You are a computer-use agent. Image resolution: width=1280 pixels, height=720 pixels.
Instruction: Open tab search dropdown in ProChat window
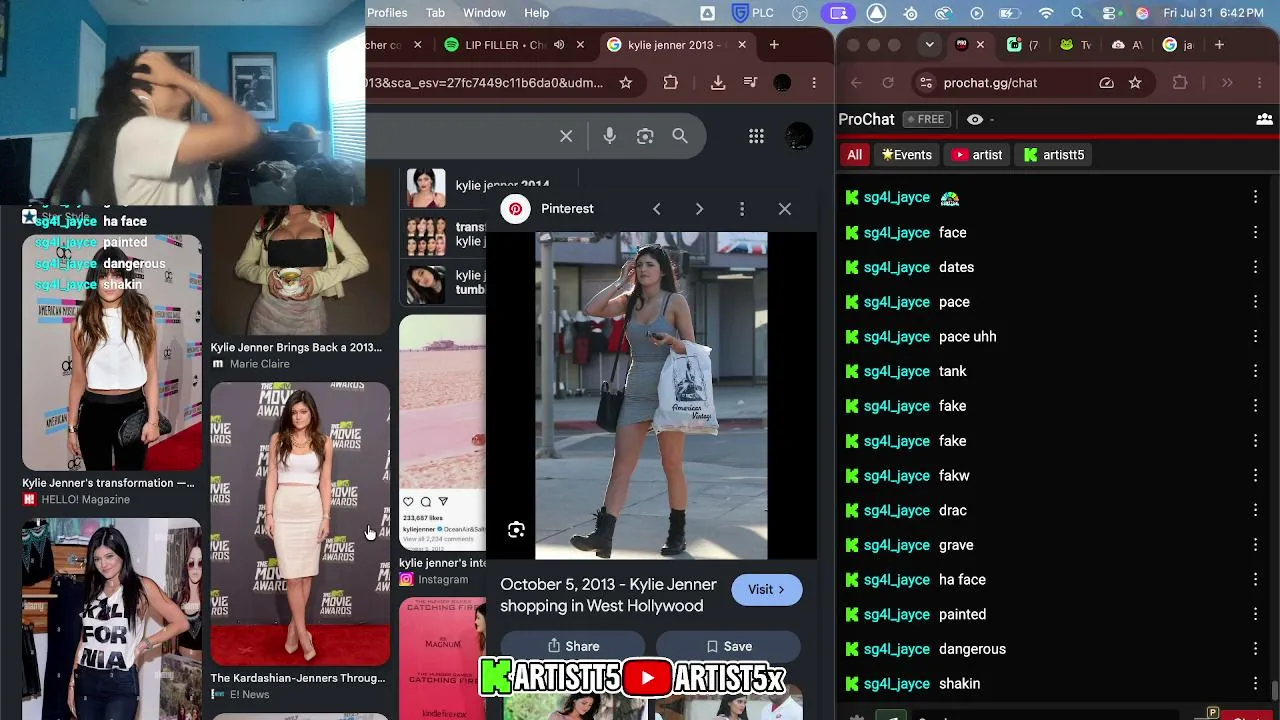click(x=930, y=45)
